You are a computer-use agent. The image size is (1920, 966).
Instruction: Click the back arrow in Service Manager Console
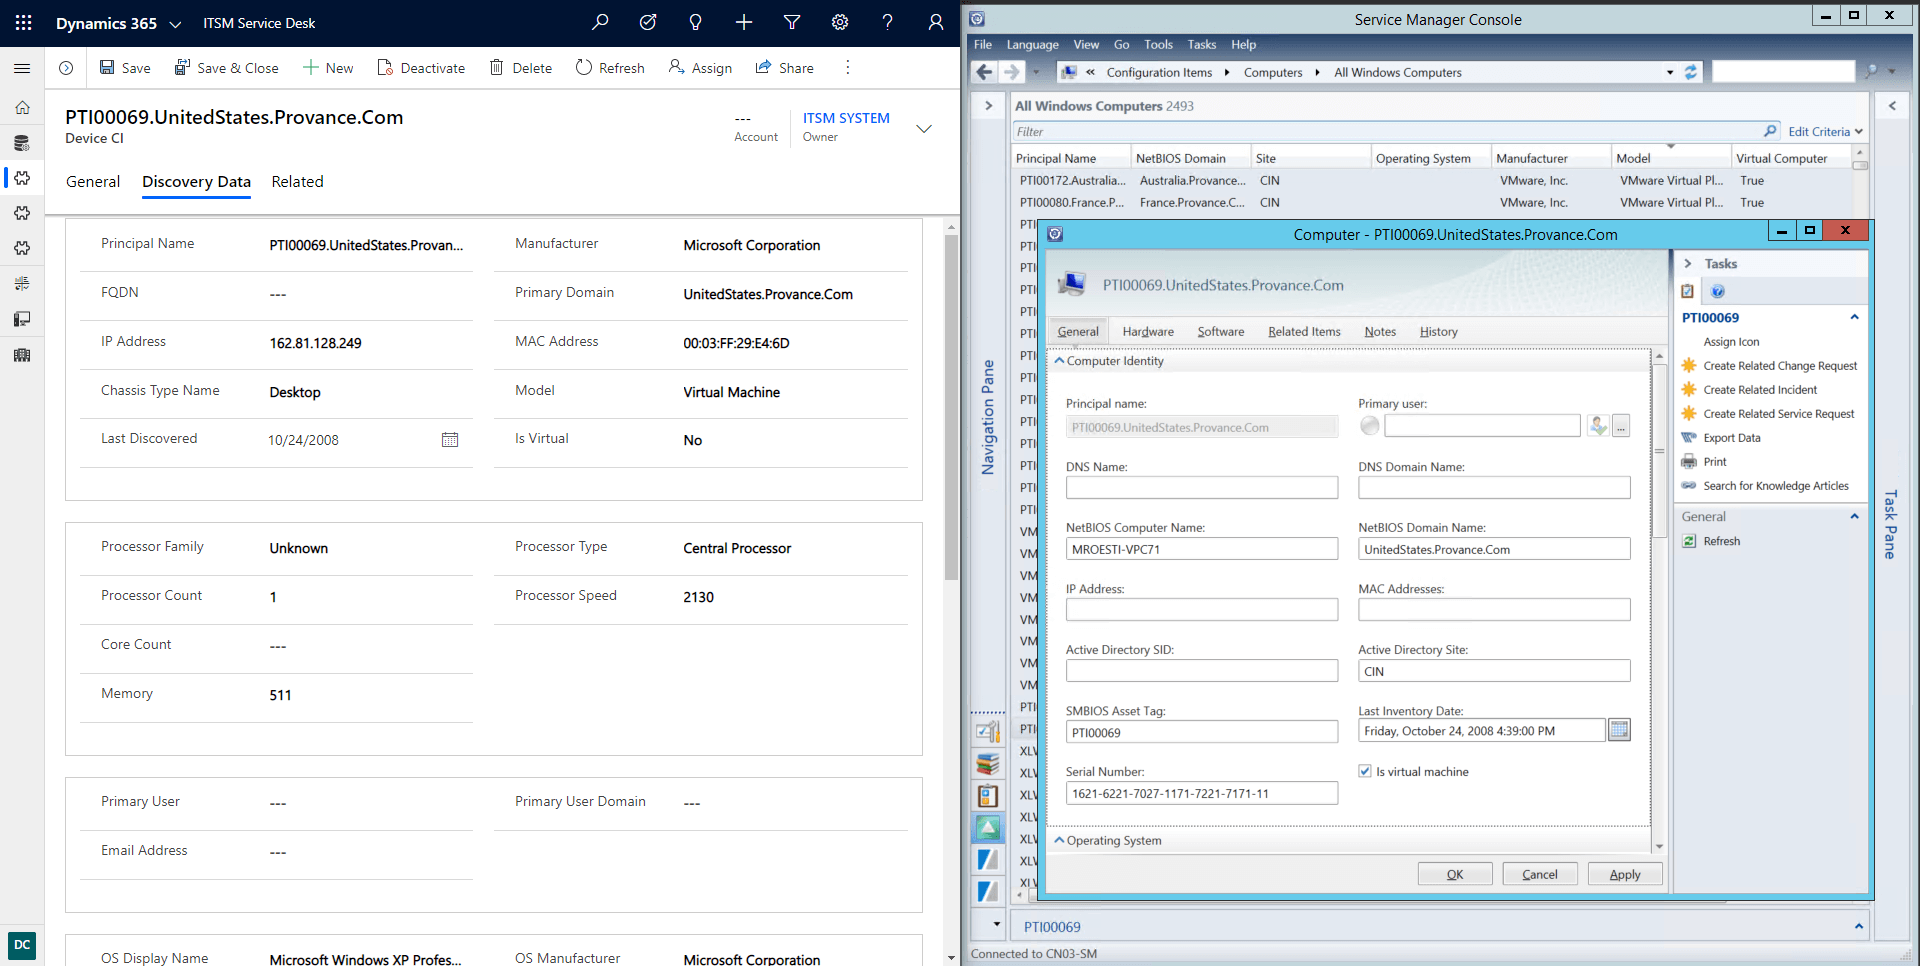984,72
